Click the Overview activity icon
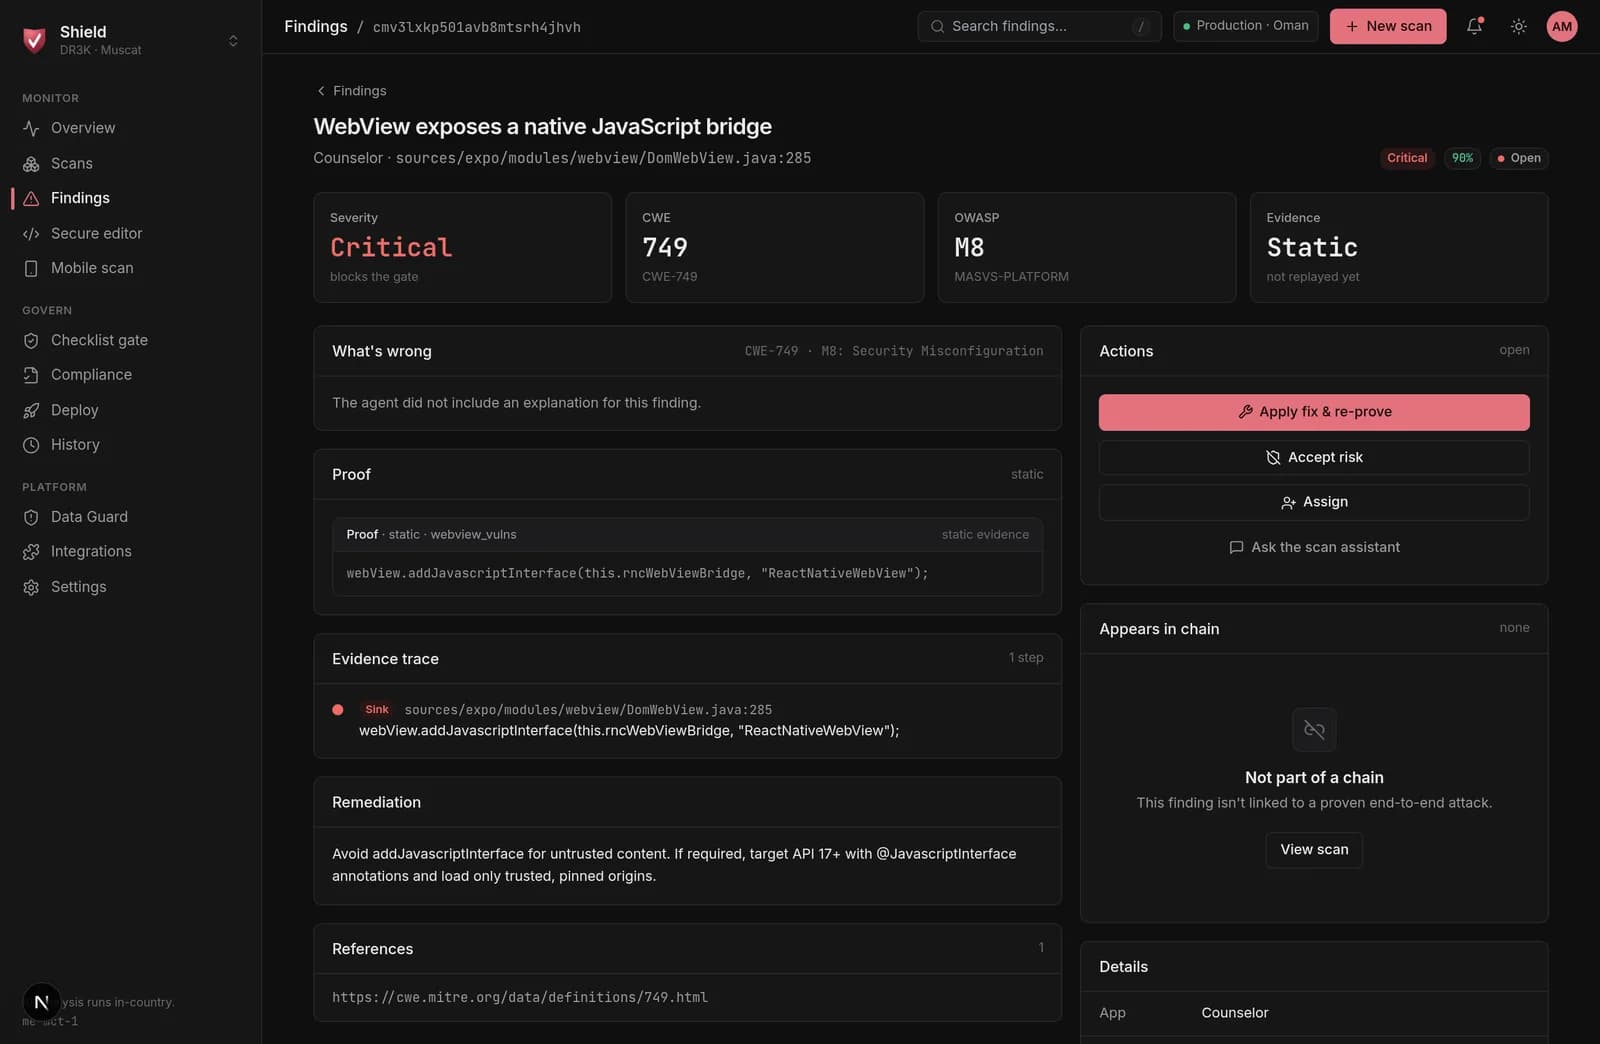 (x=31, y=128)
